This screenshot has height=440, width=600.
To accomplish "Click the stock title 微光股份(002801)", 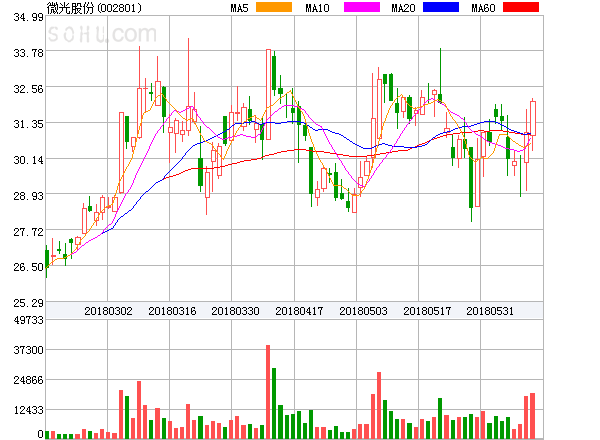I will (x=94, y=8).
